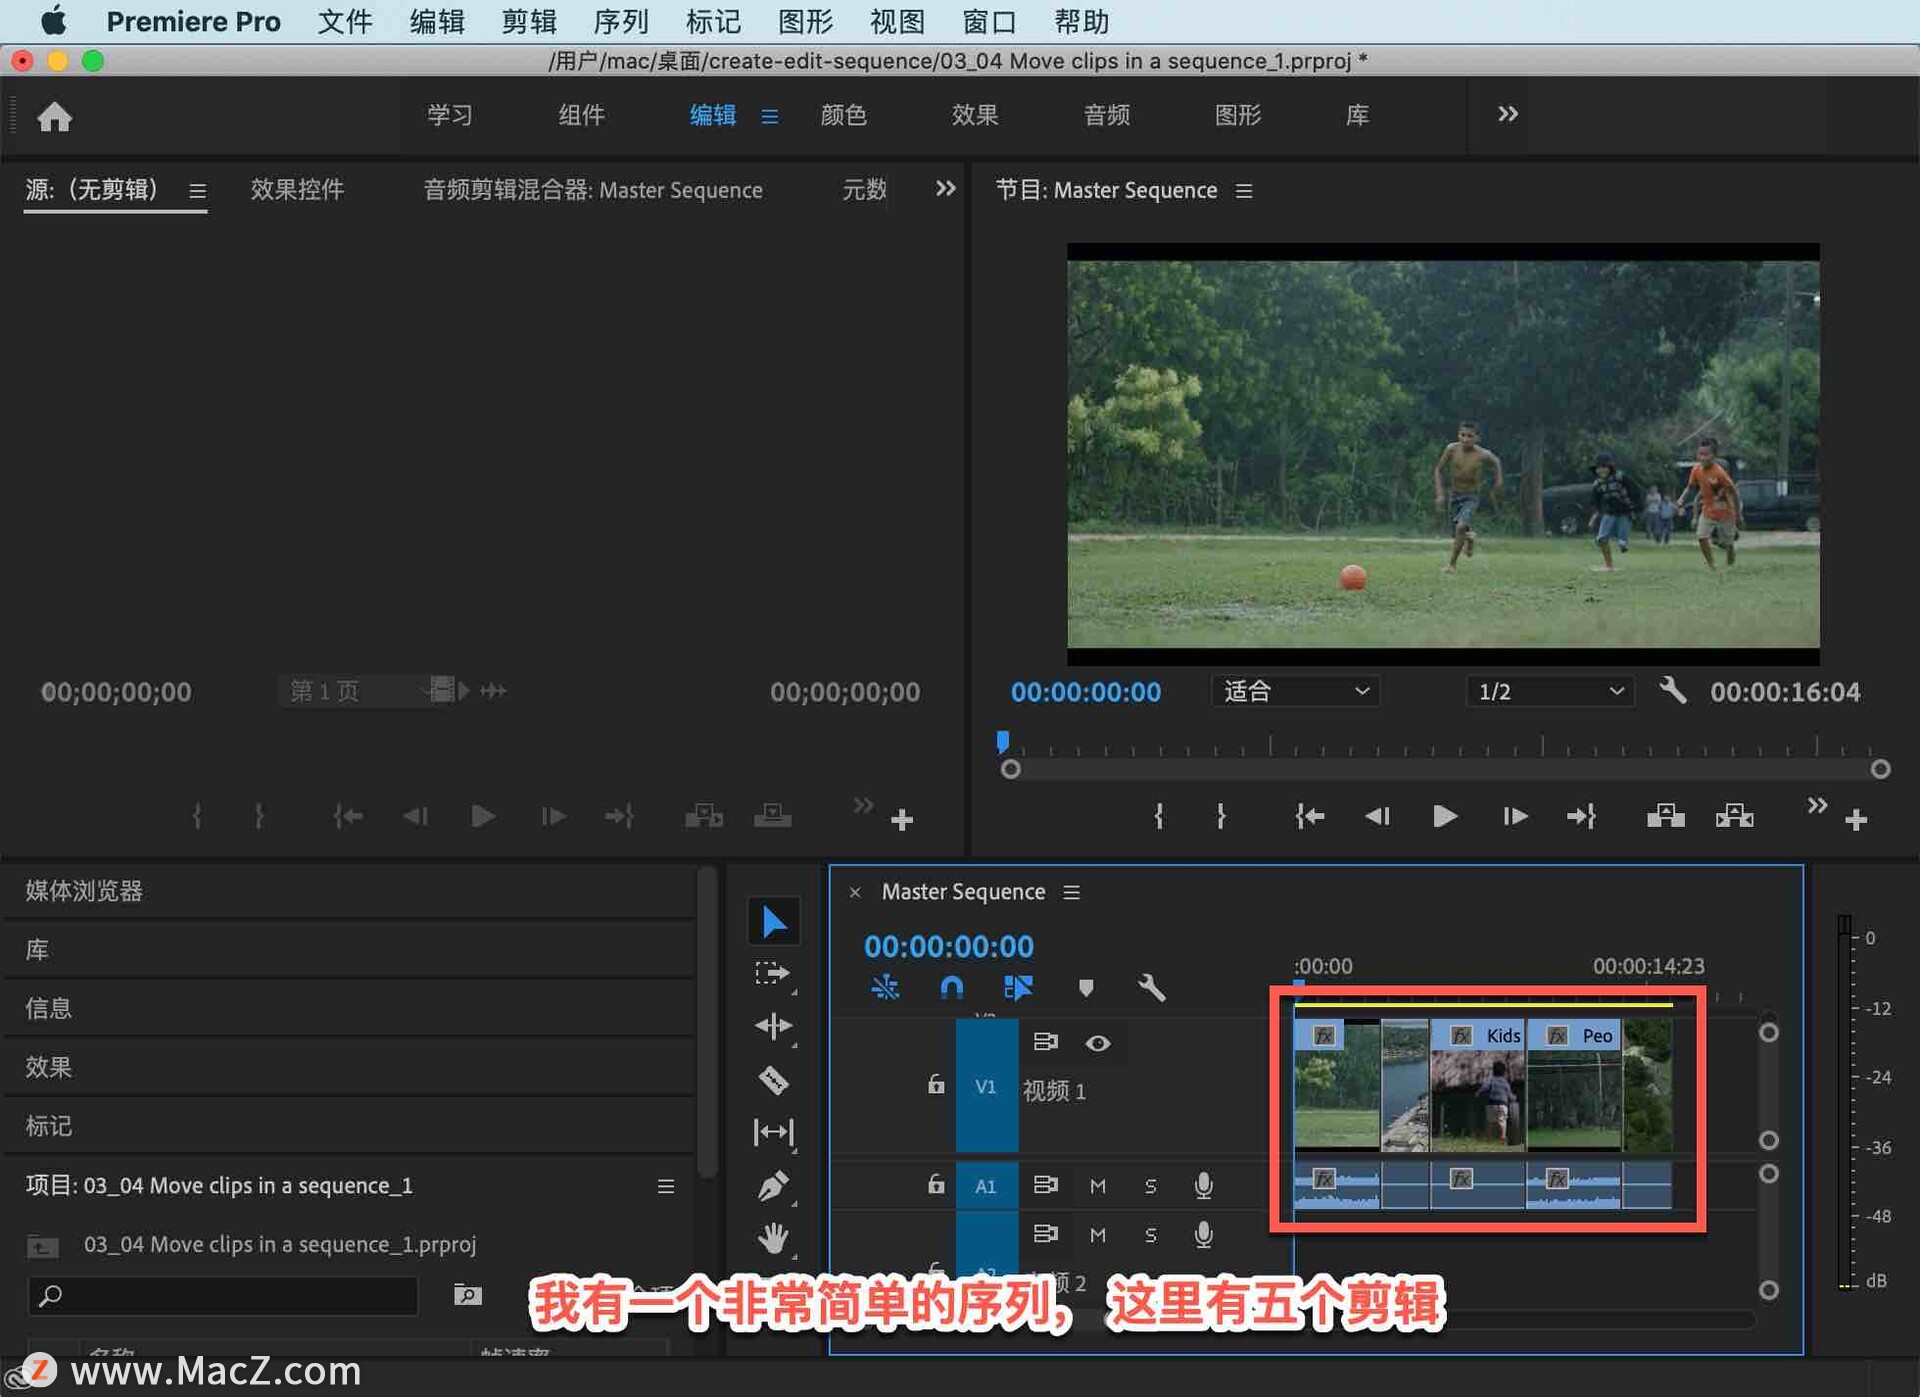Open Source Monitor button editor plus
Viewport: 1920px width, 1397px height.
click(x=902, y=820)
